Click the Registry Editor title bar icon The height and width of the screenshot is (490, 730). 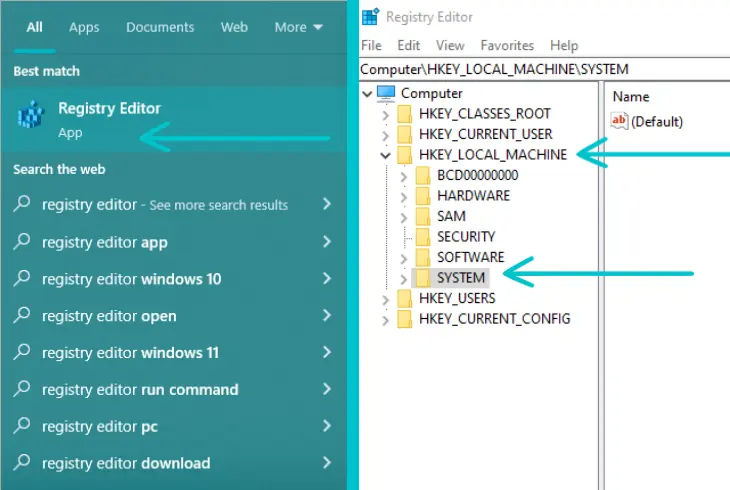point(371,17)
